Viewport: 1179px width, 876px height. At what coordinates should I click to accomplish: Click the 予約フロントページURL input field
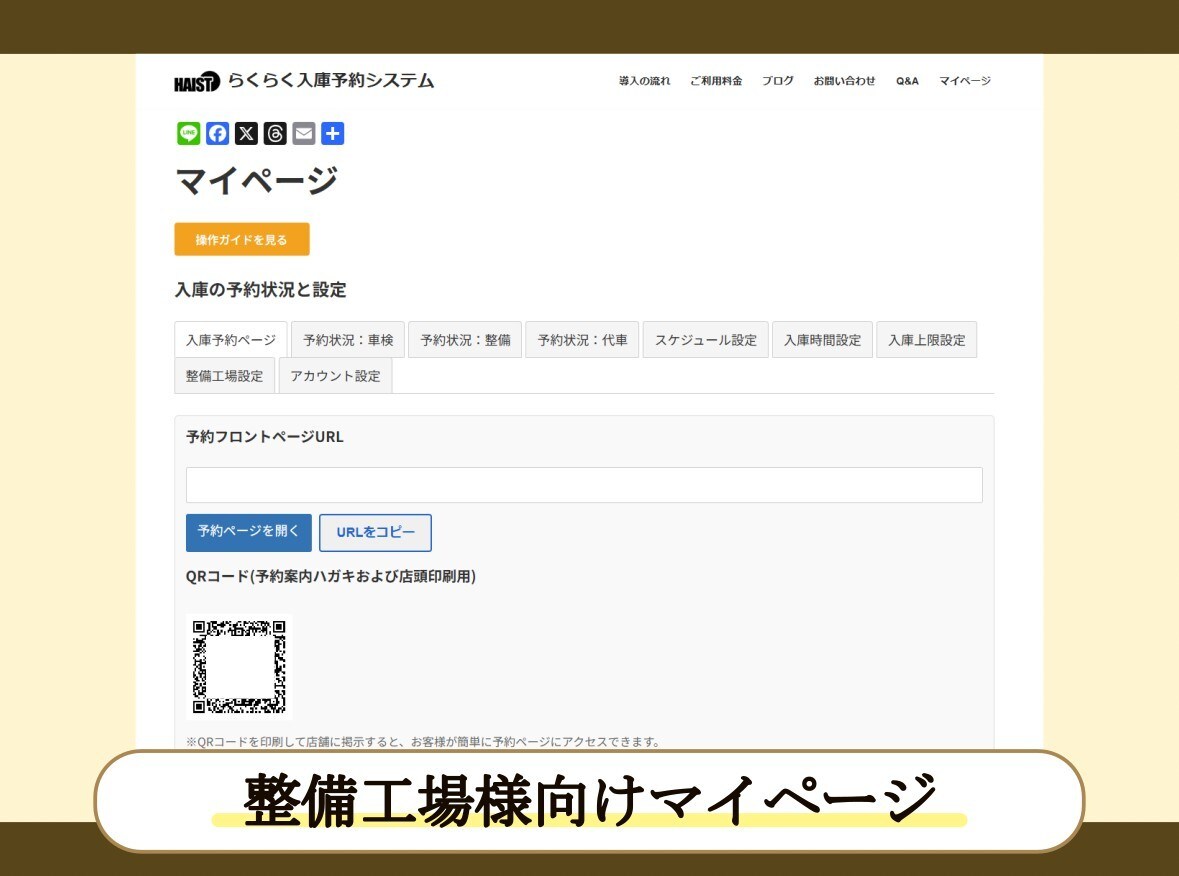point(584,485)
